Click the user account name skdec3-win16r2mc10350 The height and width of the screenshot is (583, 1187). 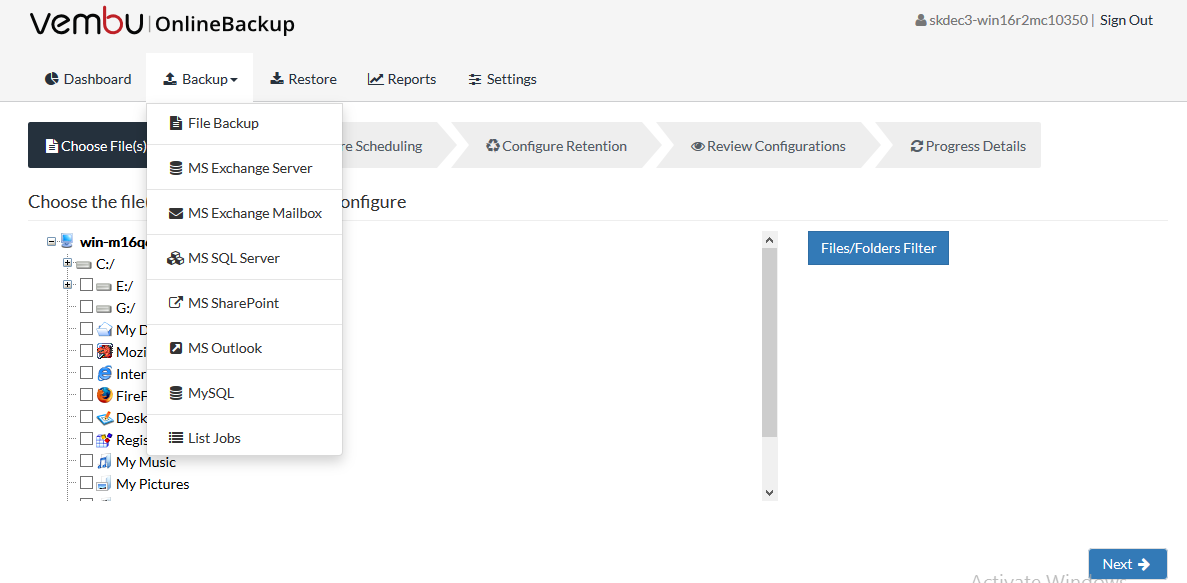1001,20
